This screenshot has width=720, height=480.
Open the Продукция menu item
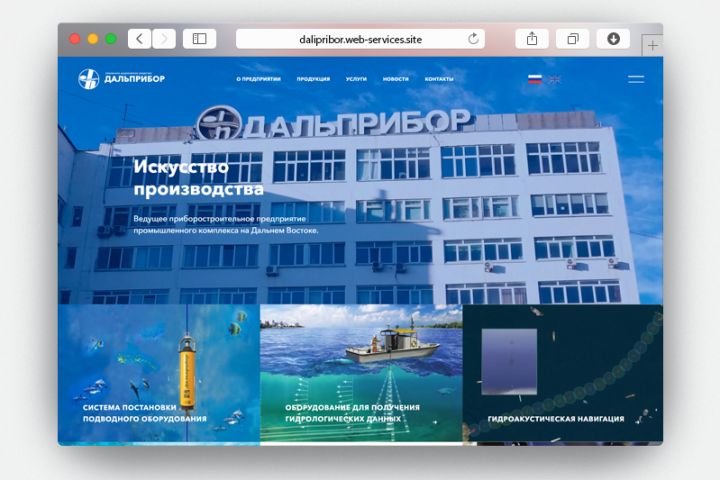click(313, 79)
